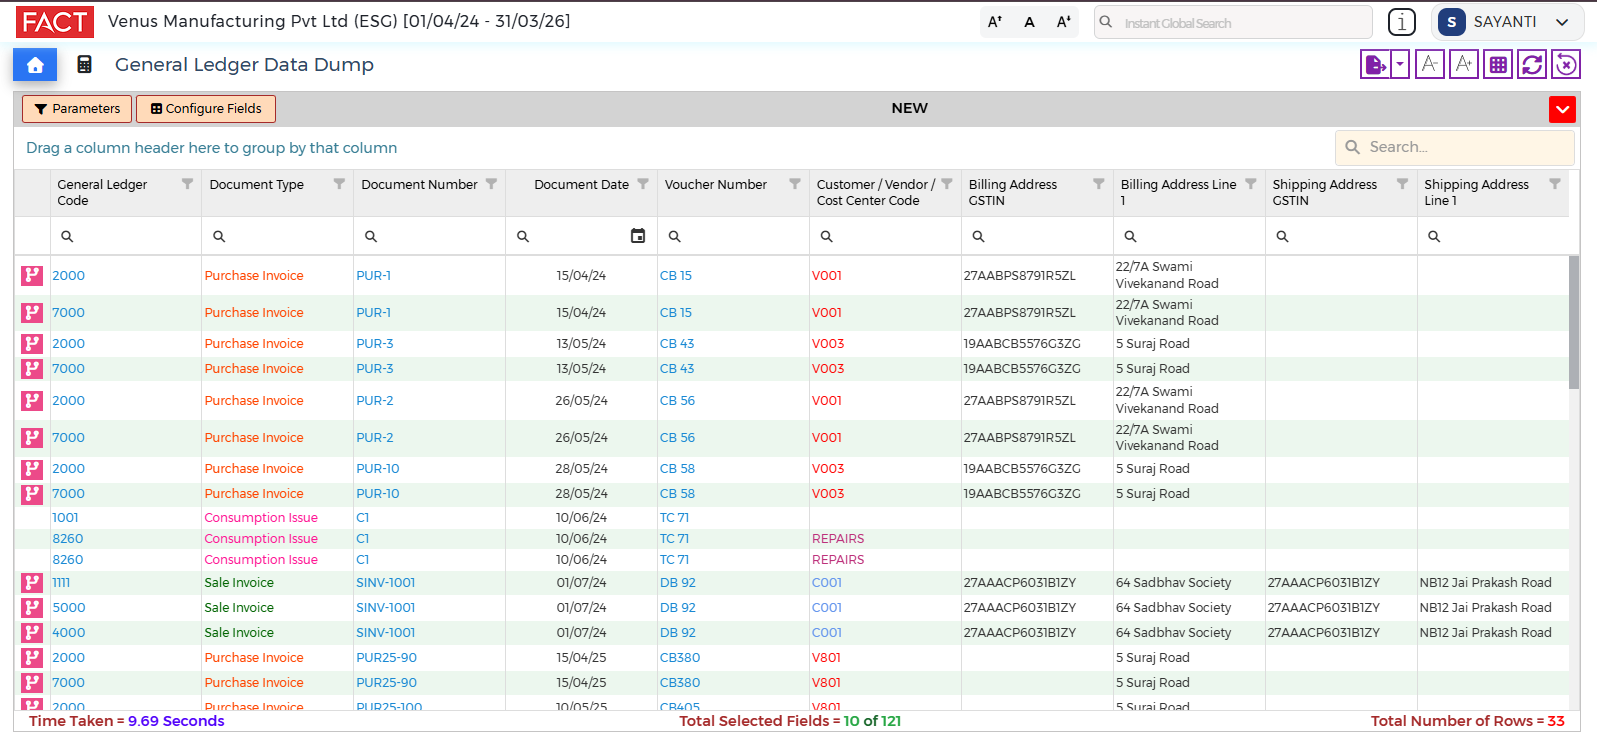Open the Document Date calendar picker

pyautogui.click(x=638, y=236)
